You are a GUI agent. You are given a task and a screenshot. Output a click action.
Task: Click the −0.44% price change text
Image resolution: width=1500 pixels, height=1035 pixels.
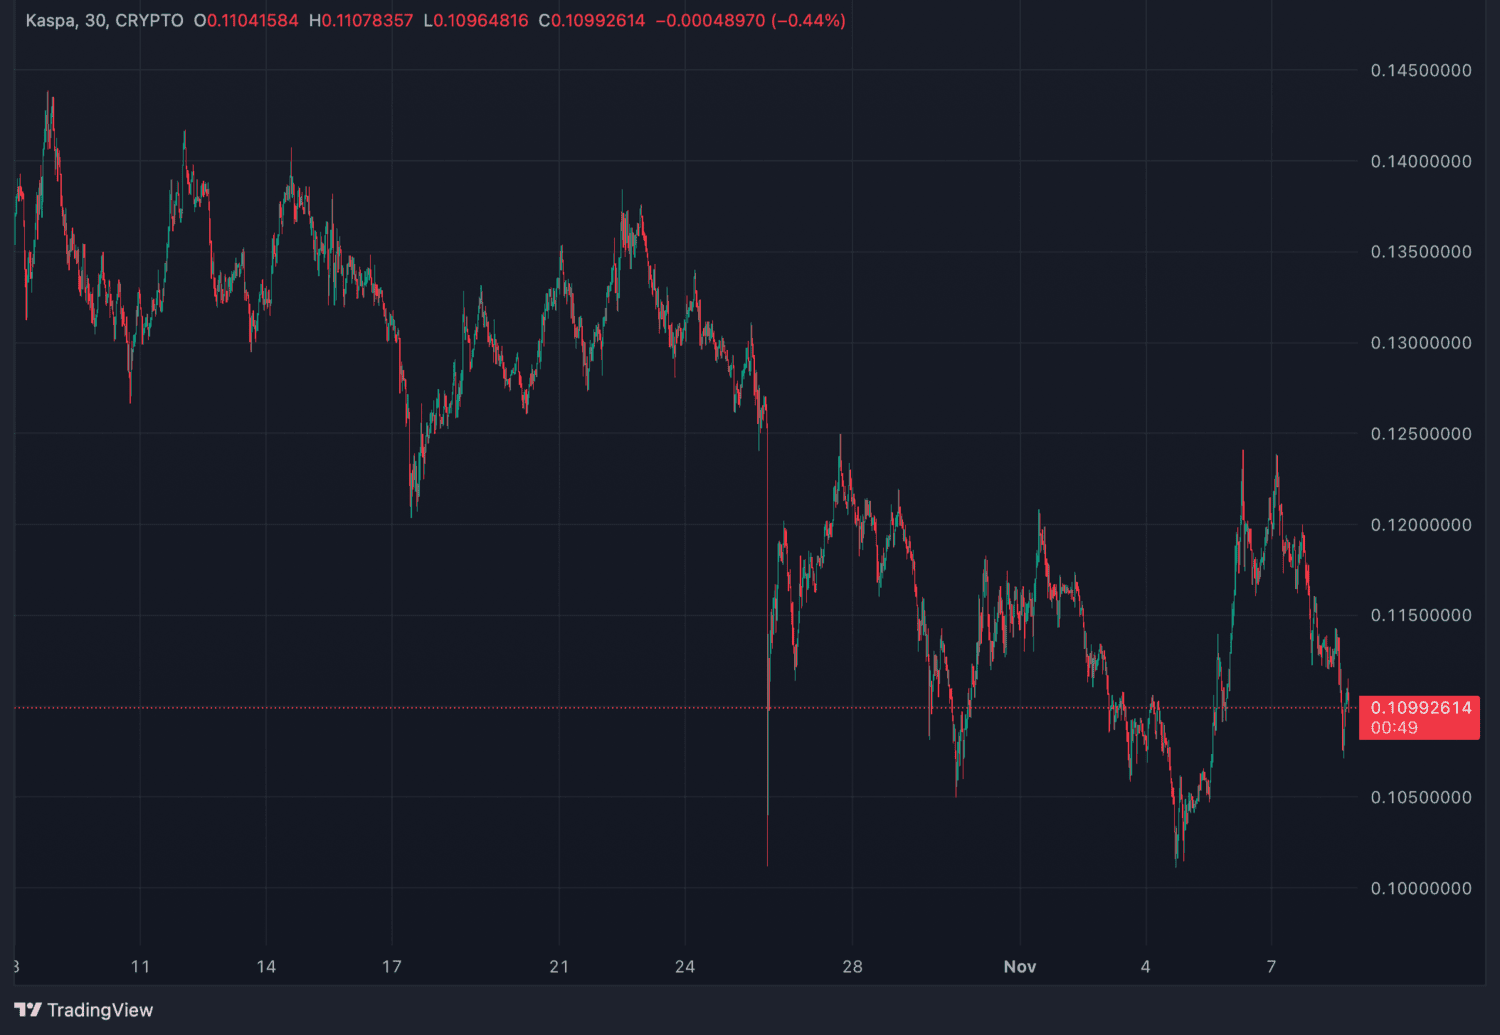(808, 20)
